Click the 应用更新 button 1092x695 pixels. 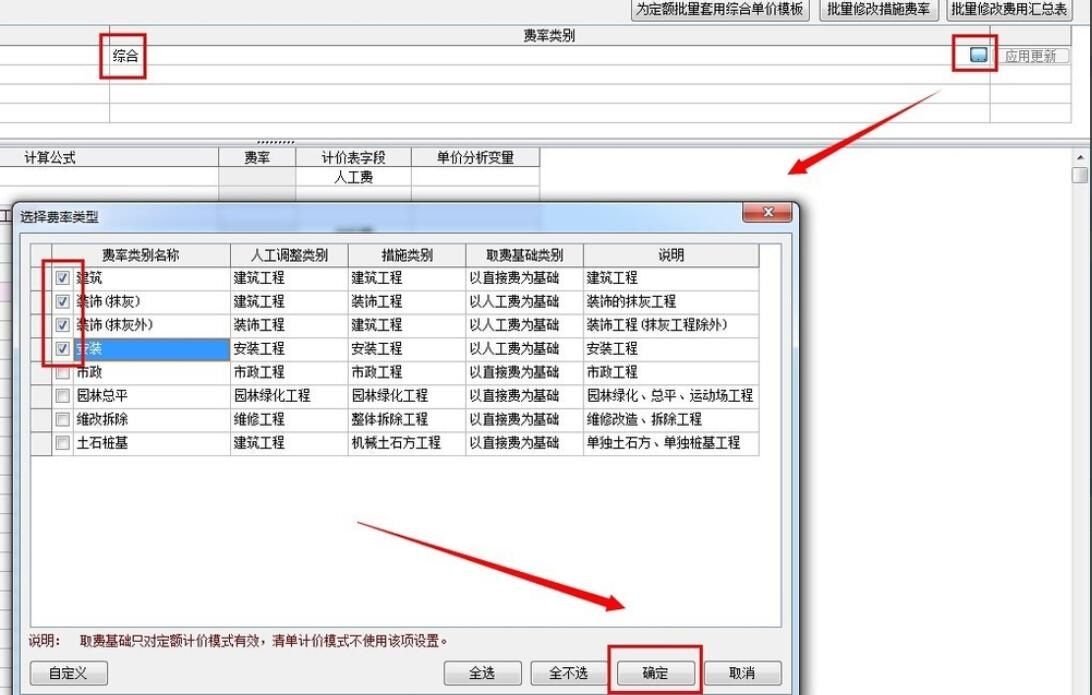coord(1031,56)
